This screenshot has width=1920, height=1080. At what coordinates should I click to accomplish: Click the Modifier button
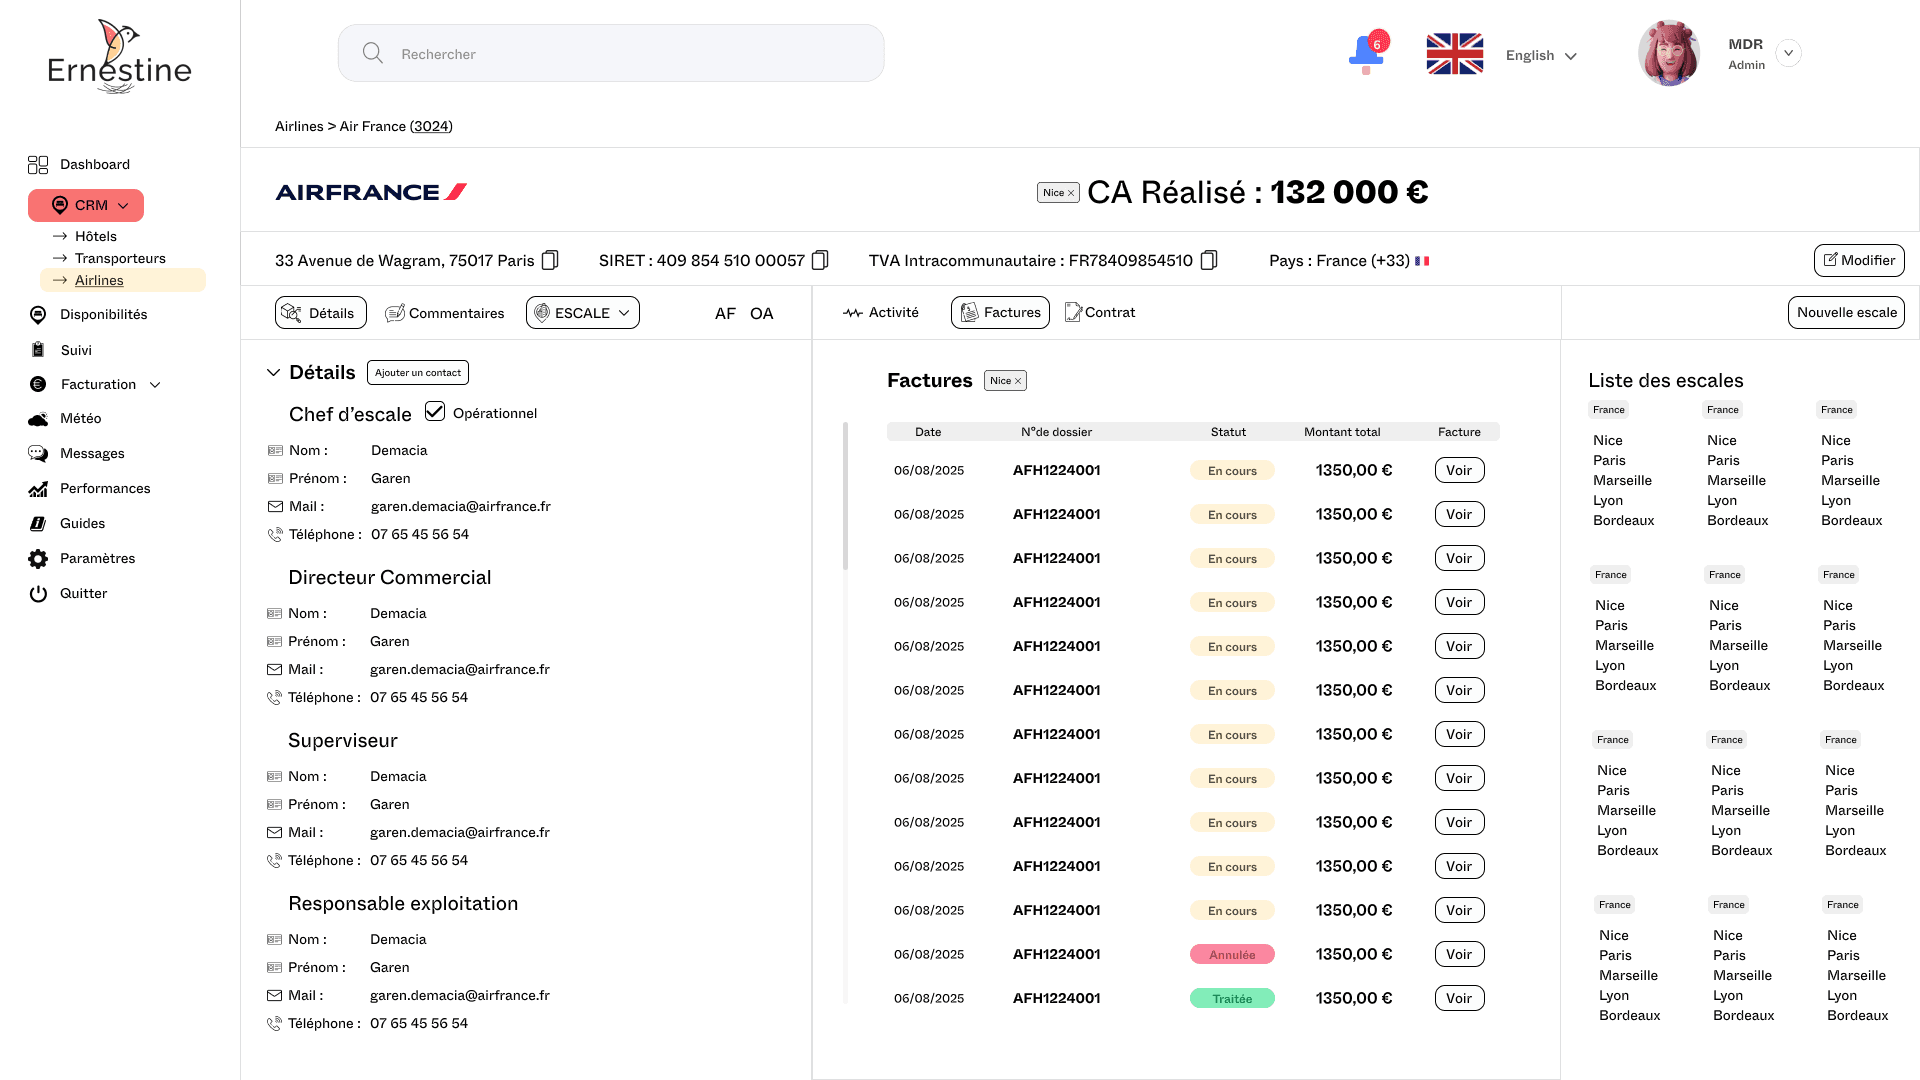click(x=1858, y=260)
